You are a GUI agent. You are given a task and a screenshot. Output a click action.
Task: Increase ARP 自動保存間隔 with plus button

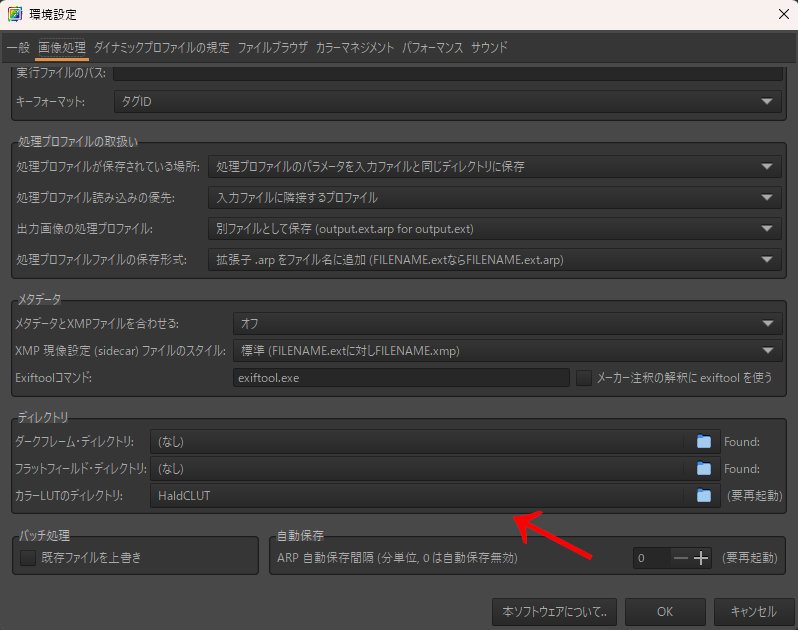tap(701, 558)
